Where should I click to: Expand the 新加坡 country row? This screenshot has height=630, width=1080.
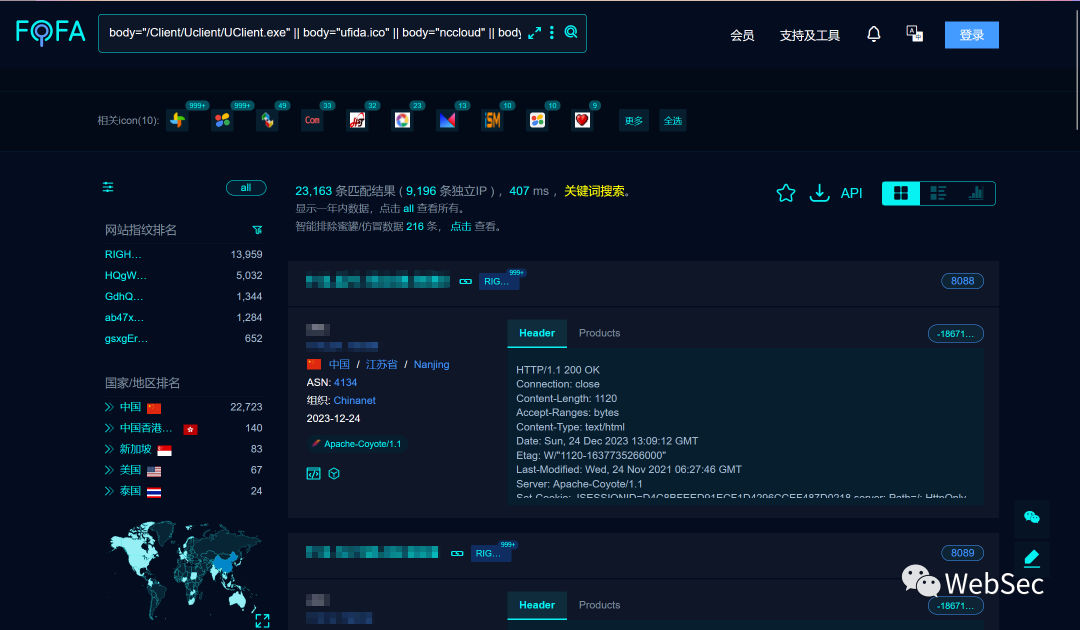click(x=109, y=449)
